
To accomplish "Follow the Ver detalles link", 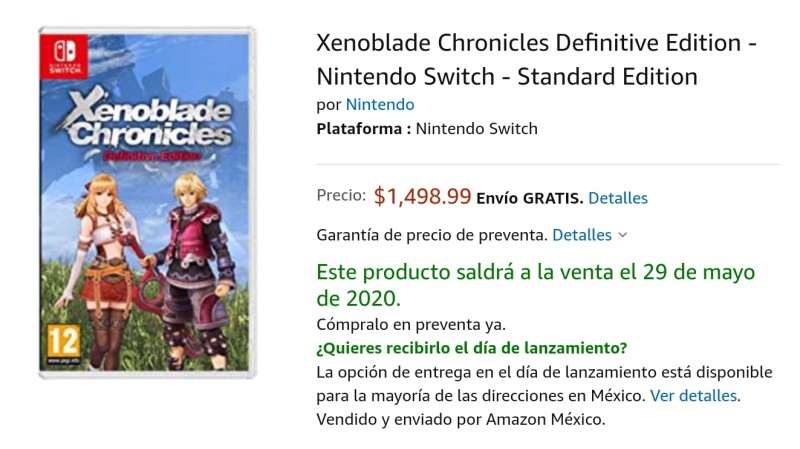I will (693, 395).
